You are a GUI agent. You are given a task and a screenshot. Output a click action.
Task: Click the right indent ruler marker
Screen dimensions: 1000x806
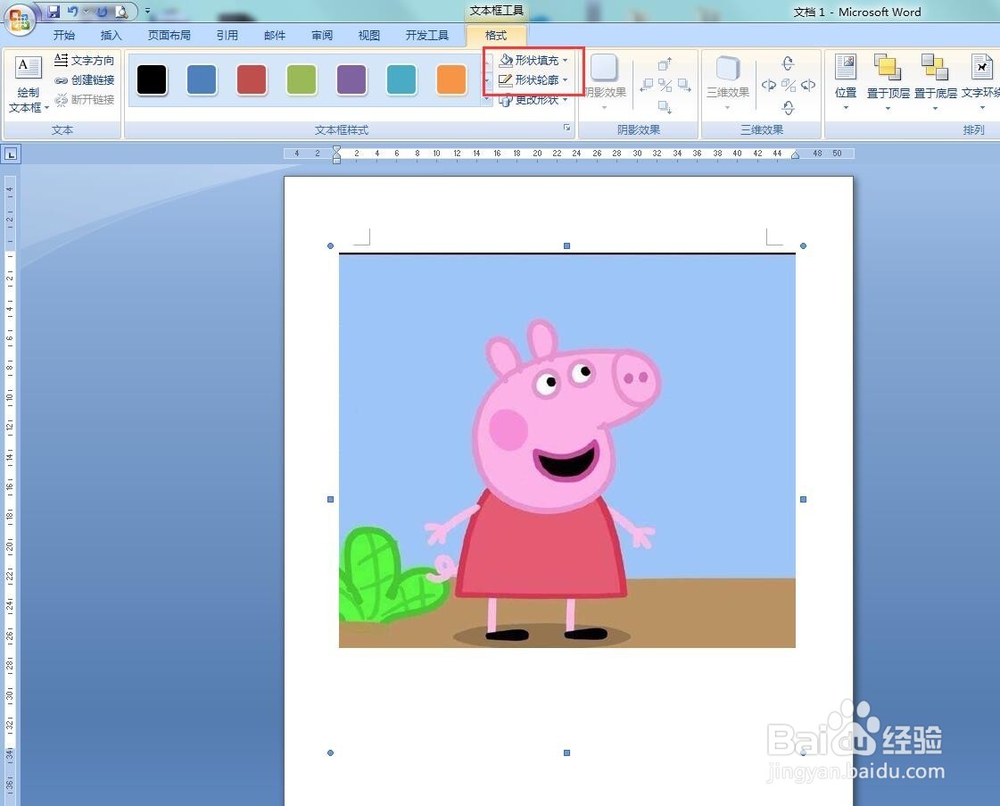click(795, 156)
